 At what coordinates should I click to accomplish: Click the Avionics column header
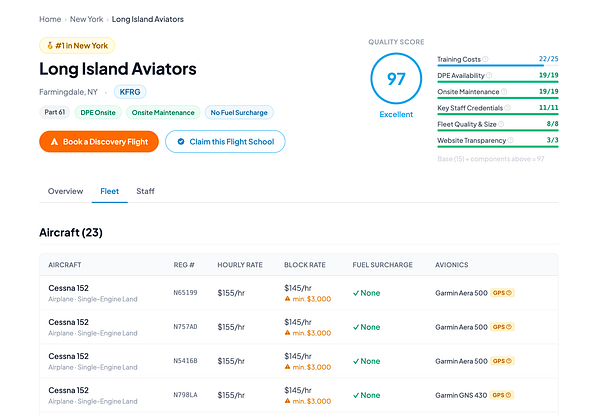click(452, 265)
